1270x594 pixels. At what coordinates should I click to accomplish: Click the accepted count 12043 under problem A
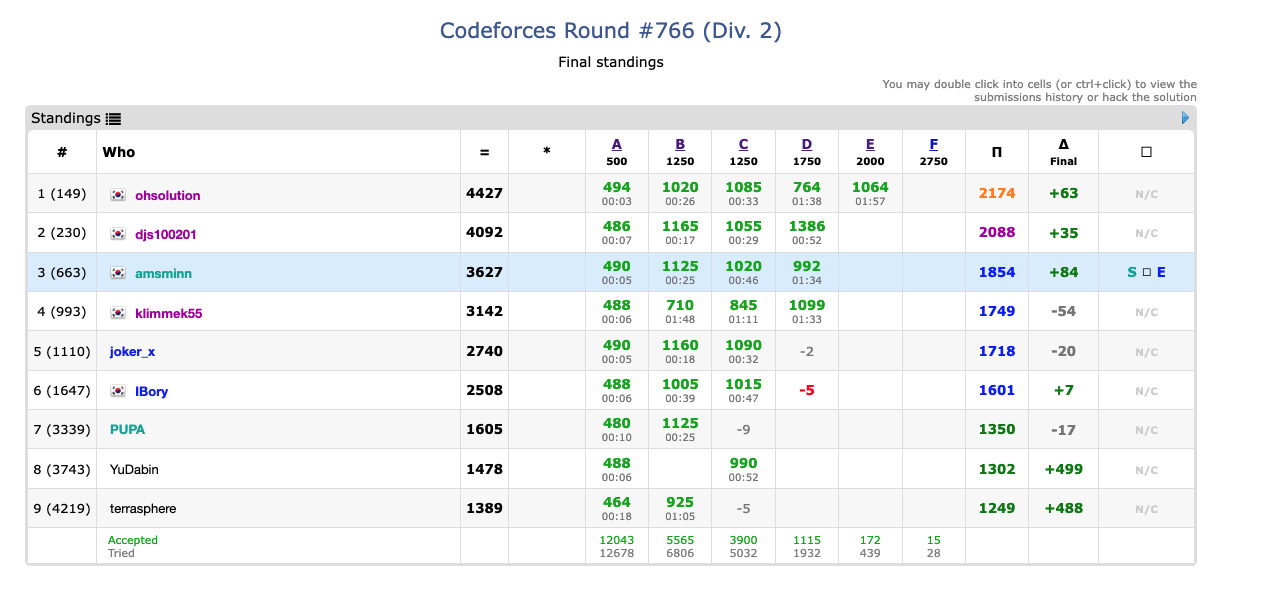[x=616, y=540]
